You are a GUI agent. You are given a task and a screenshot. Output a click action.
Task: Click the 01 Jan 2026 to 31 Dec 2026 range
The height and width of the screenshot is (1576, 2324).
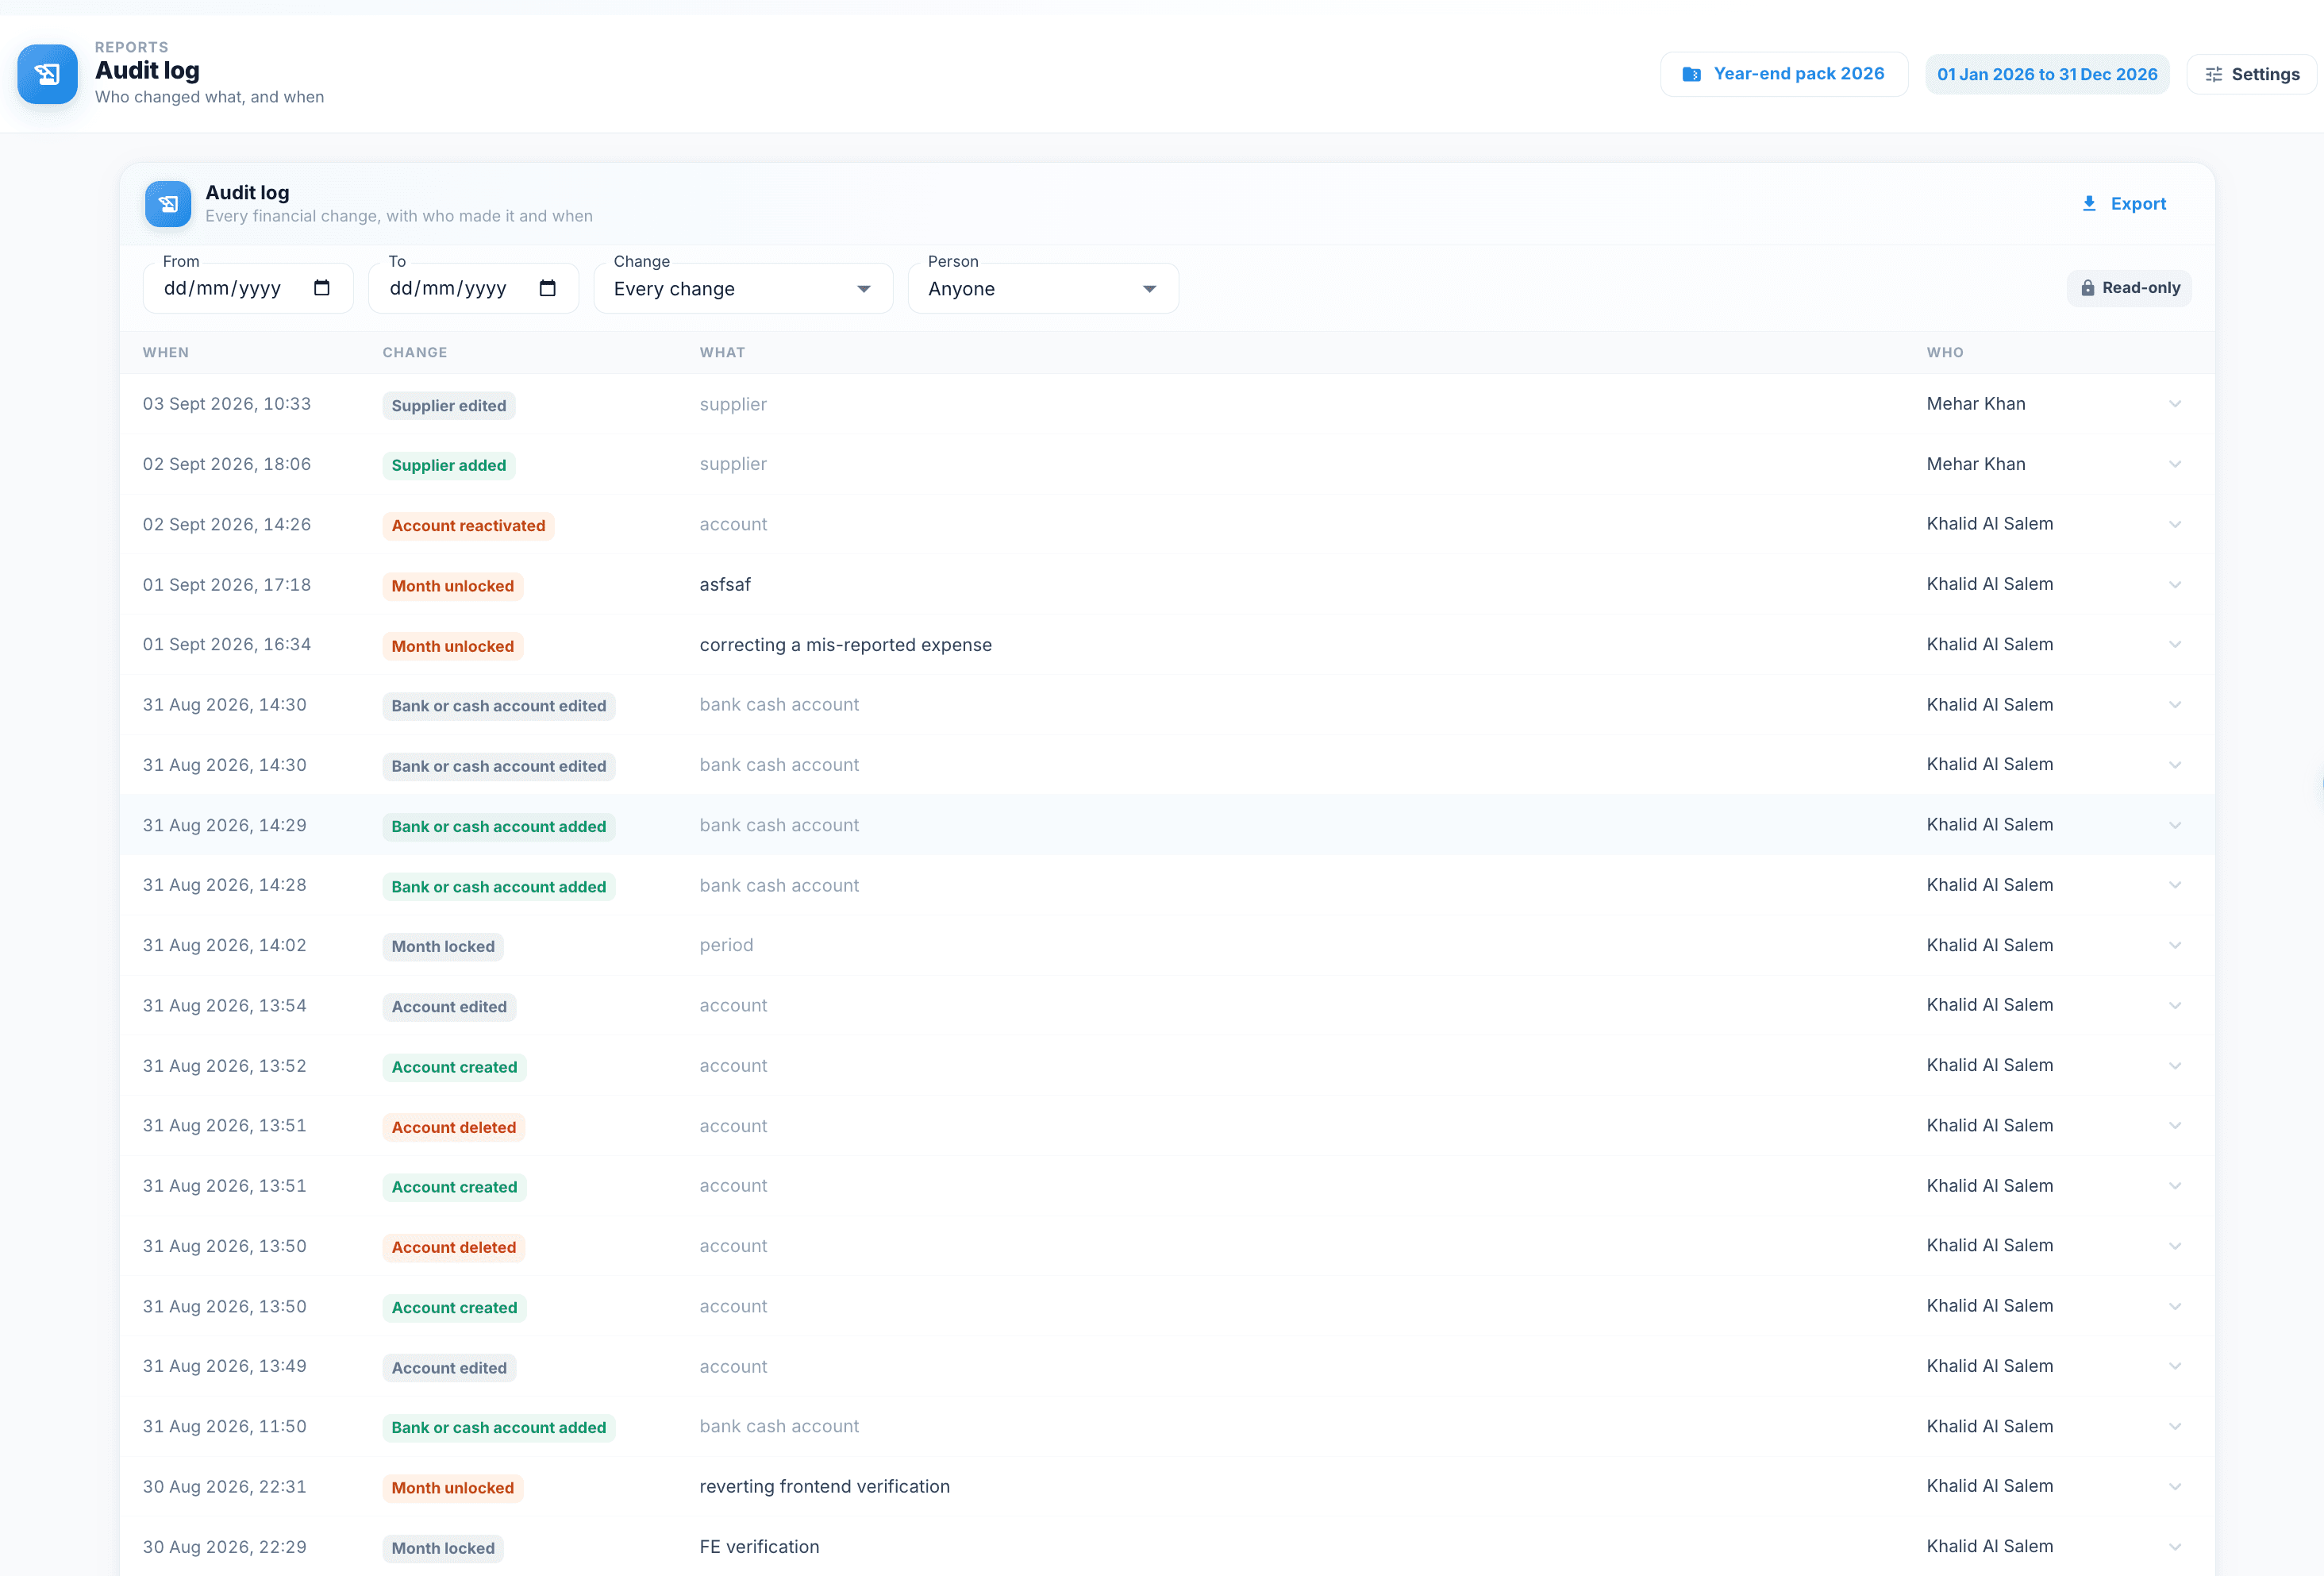coord(2047,74)
